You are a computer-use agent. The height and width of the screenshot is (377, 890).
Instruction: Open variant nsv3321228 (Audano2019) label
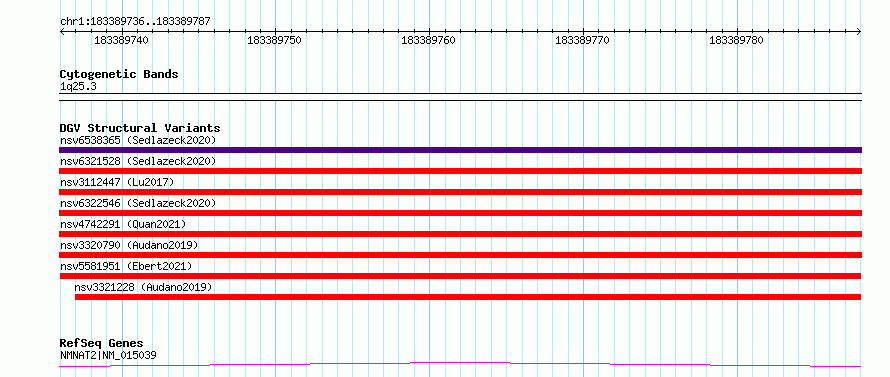143,287
